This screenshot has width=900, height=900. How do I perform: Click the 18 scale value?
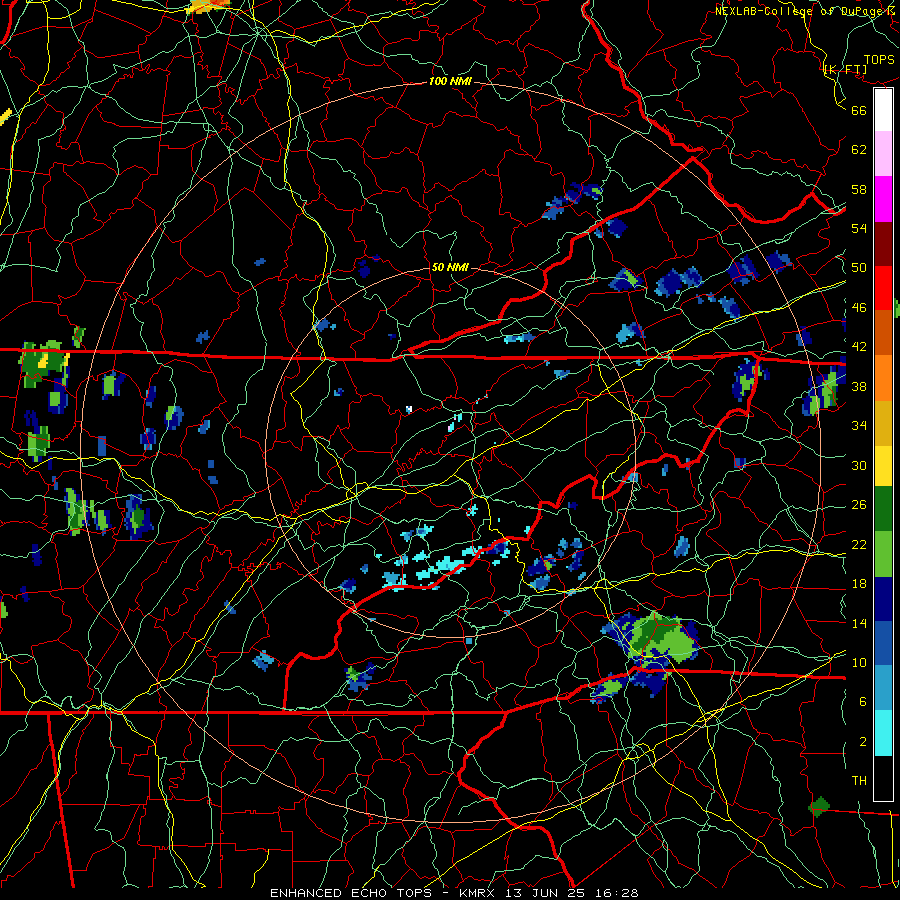859,584
